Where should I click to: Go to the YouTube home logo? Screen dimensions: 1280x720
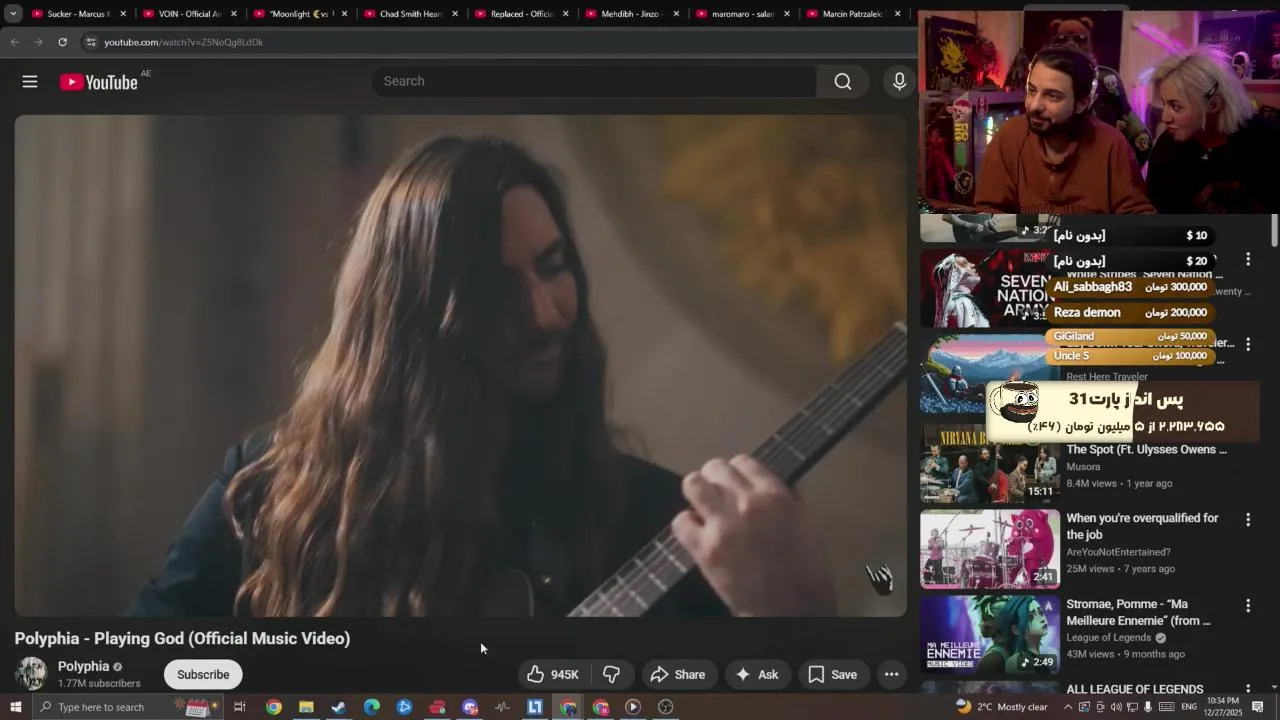[x=98, y=82]
